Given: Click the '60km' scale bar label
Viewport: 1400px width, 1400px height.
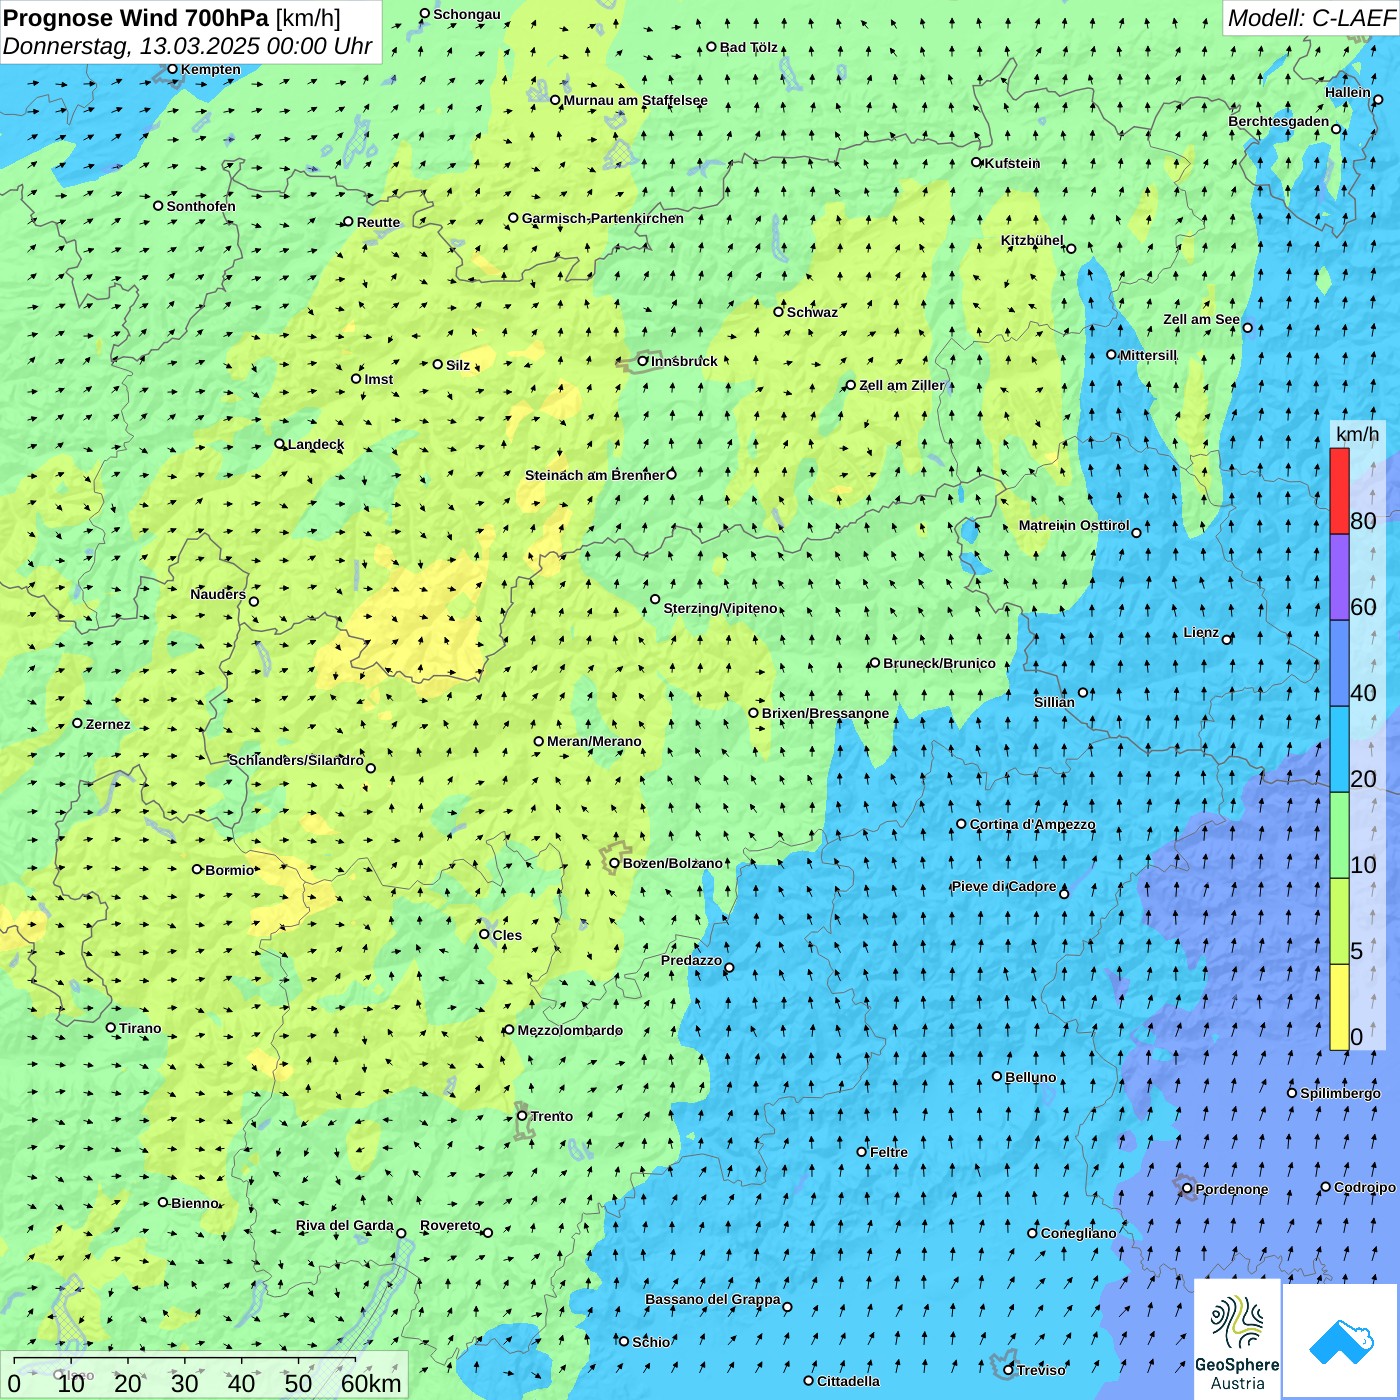Looking at the screenshot, I should click(x=371, y=1383).
